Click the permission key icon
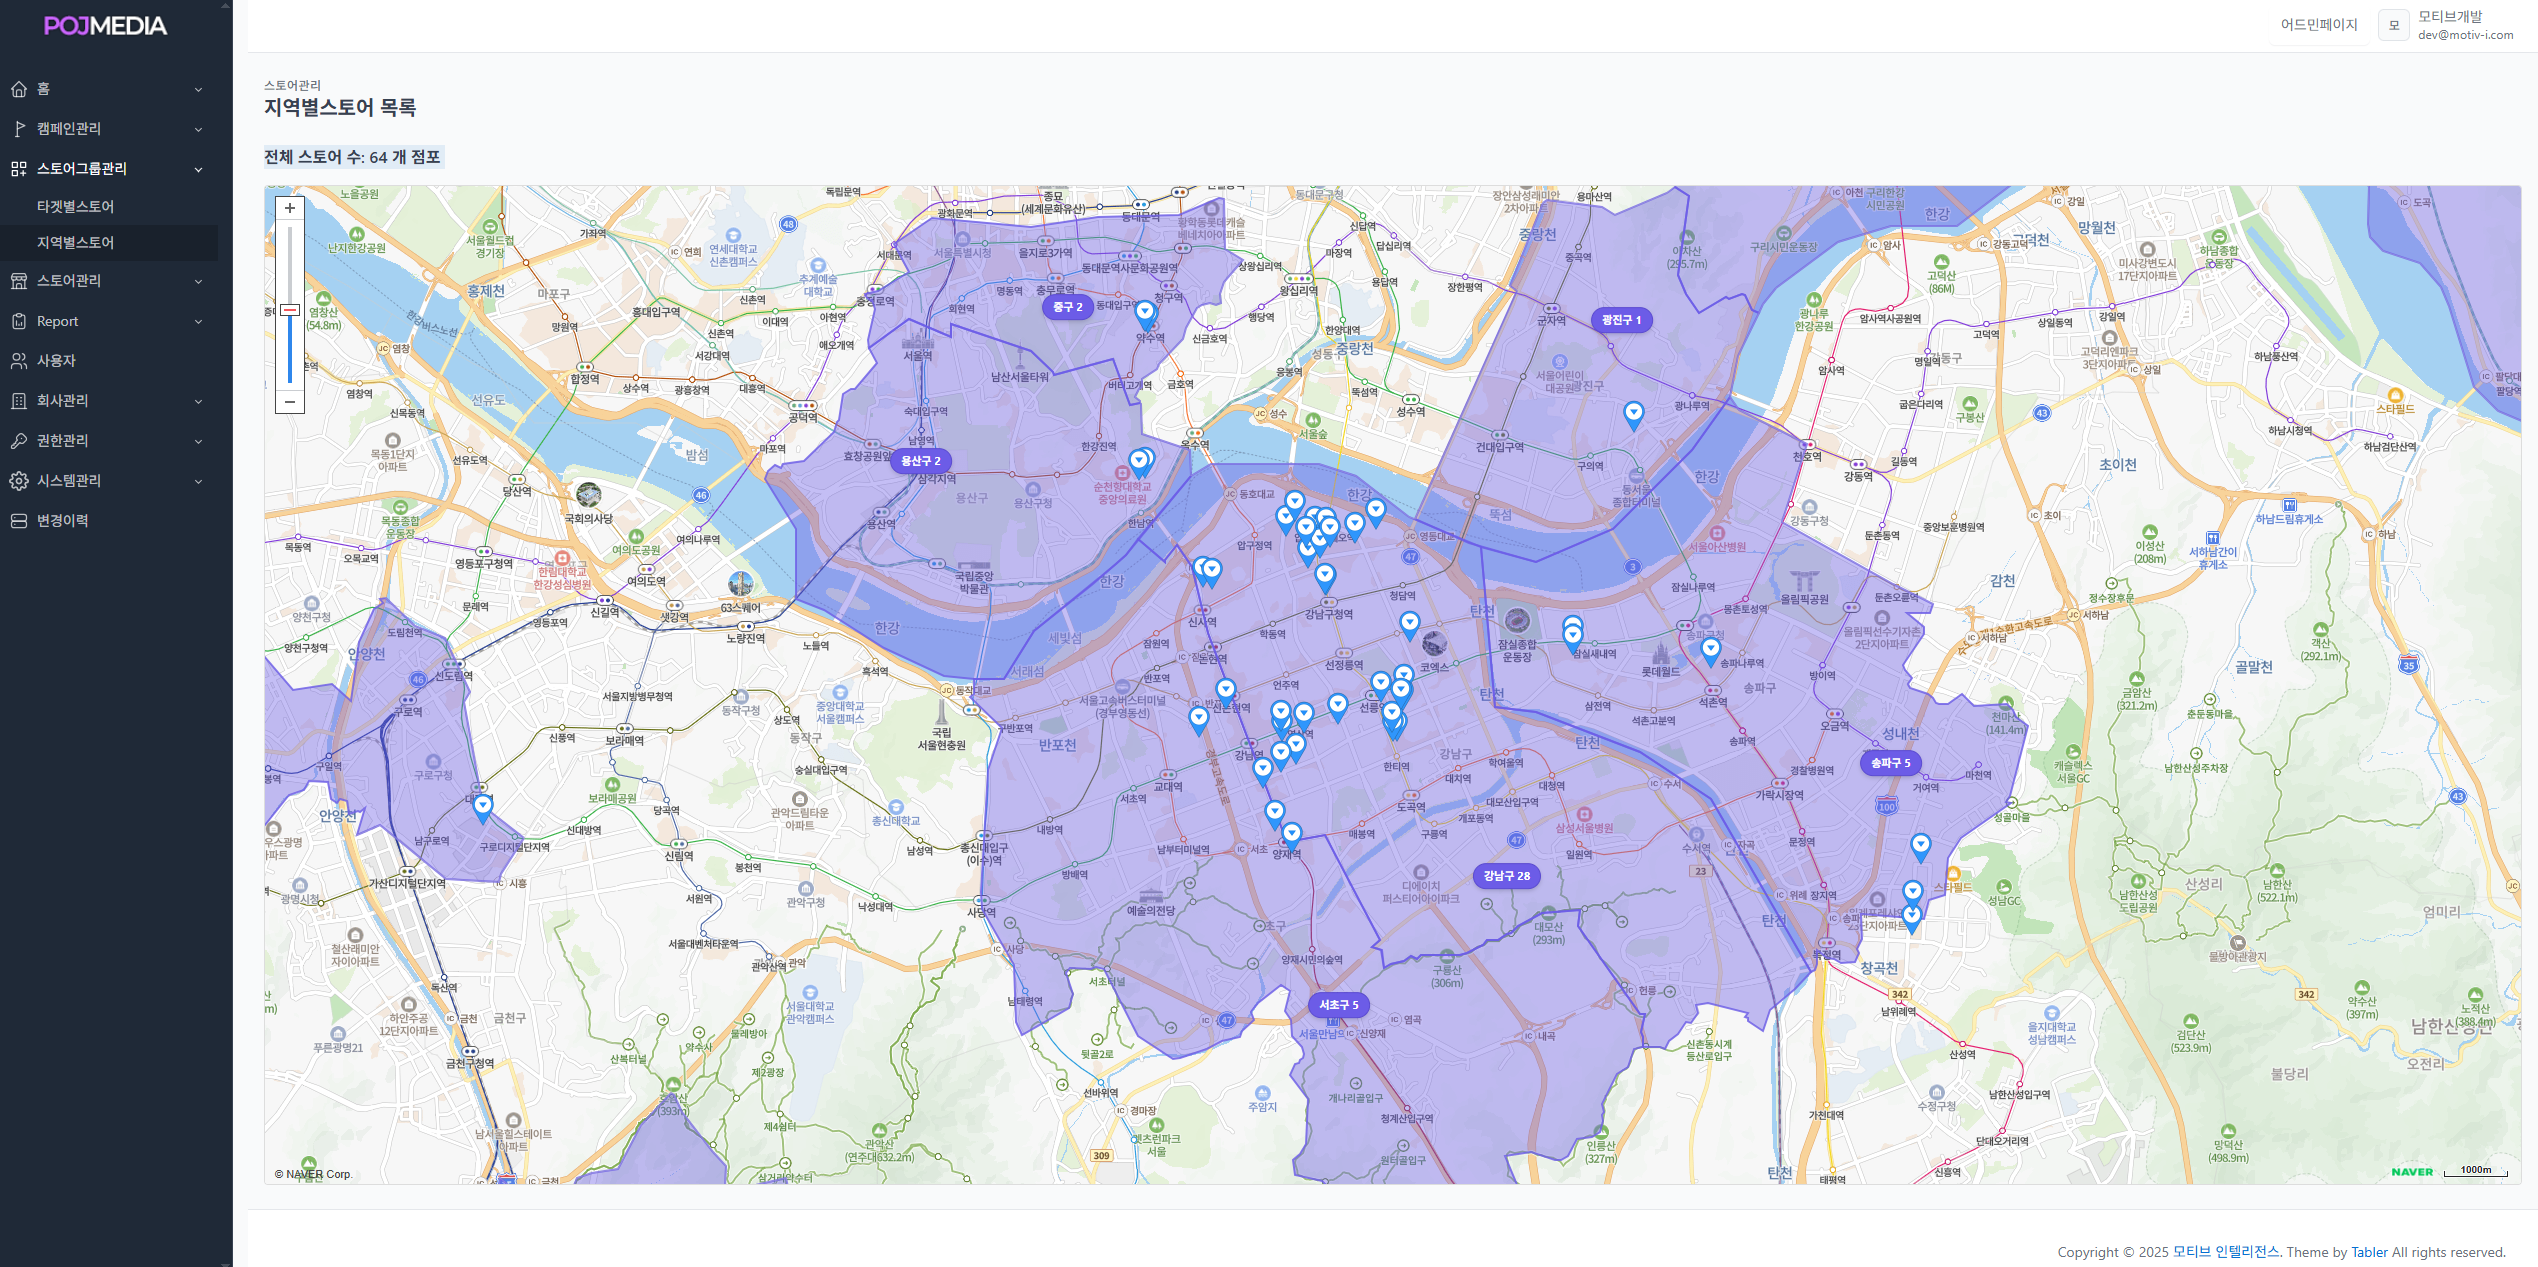The height and width of the screenshot is (1267, 2538). tap(19, 441)
